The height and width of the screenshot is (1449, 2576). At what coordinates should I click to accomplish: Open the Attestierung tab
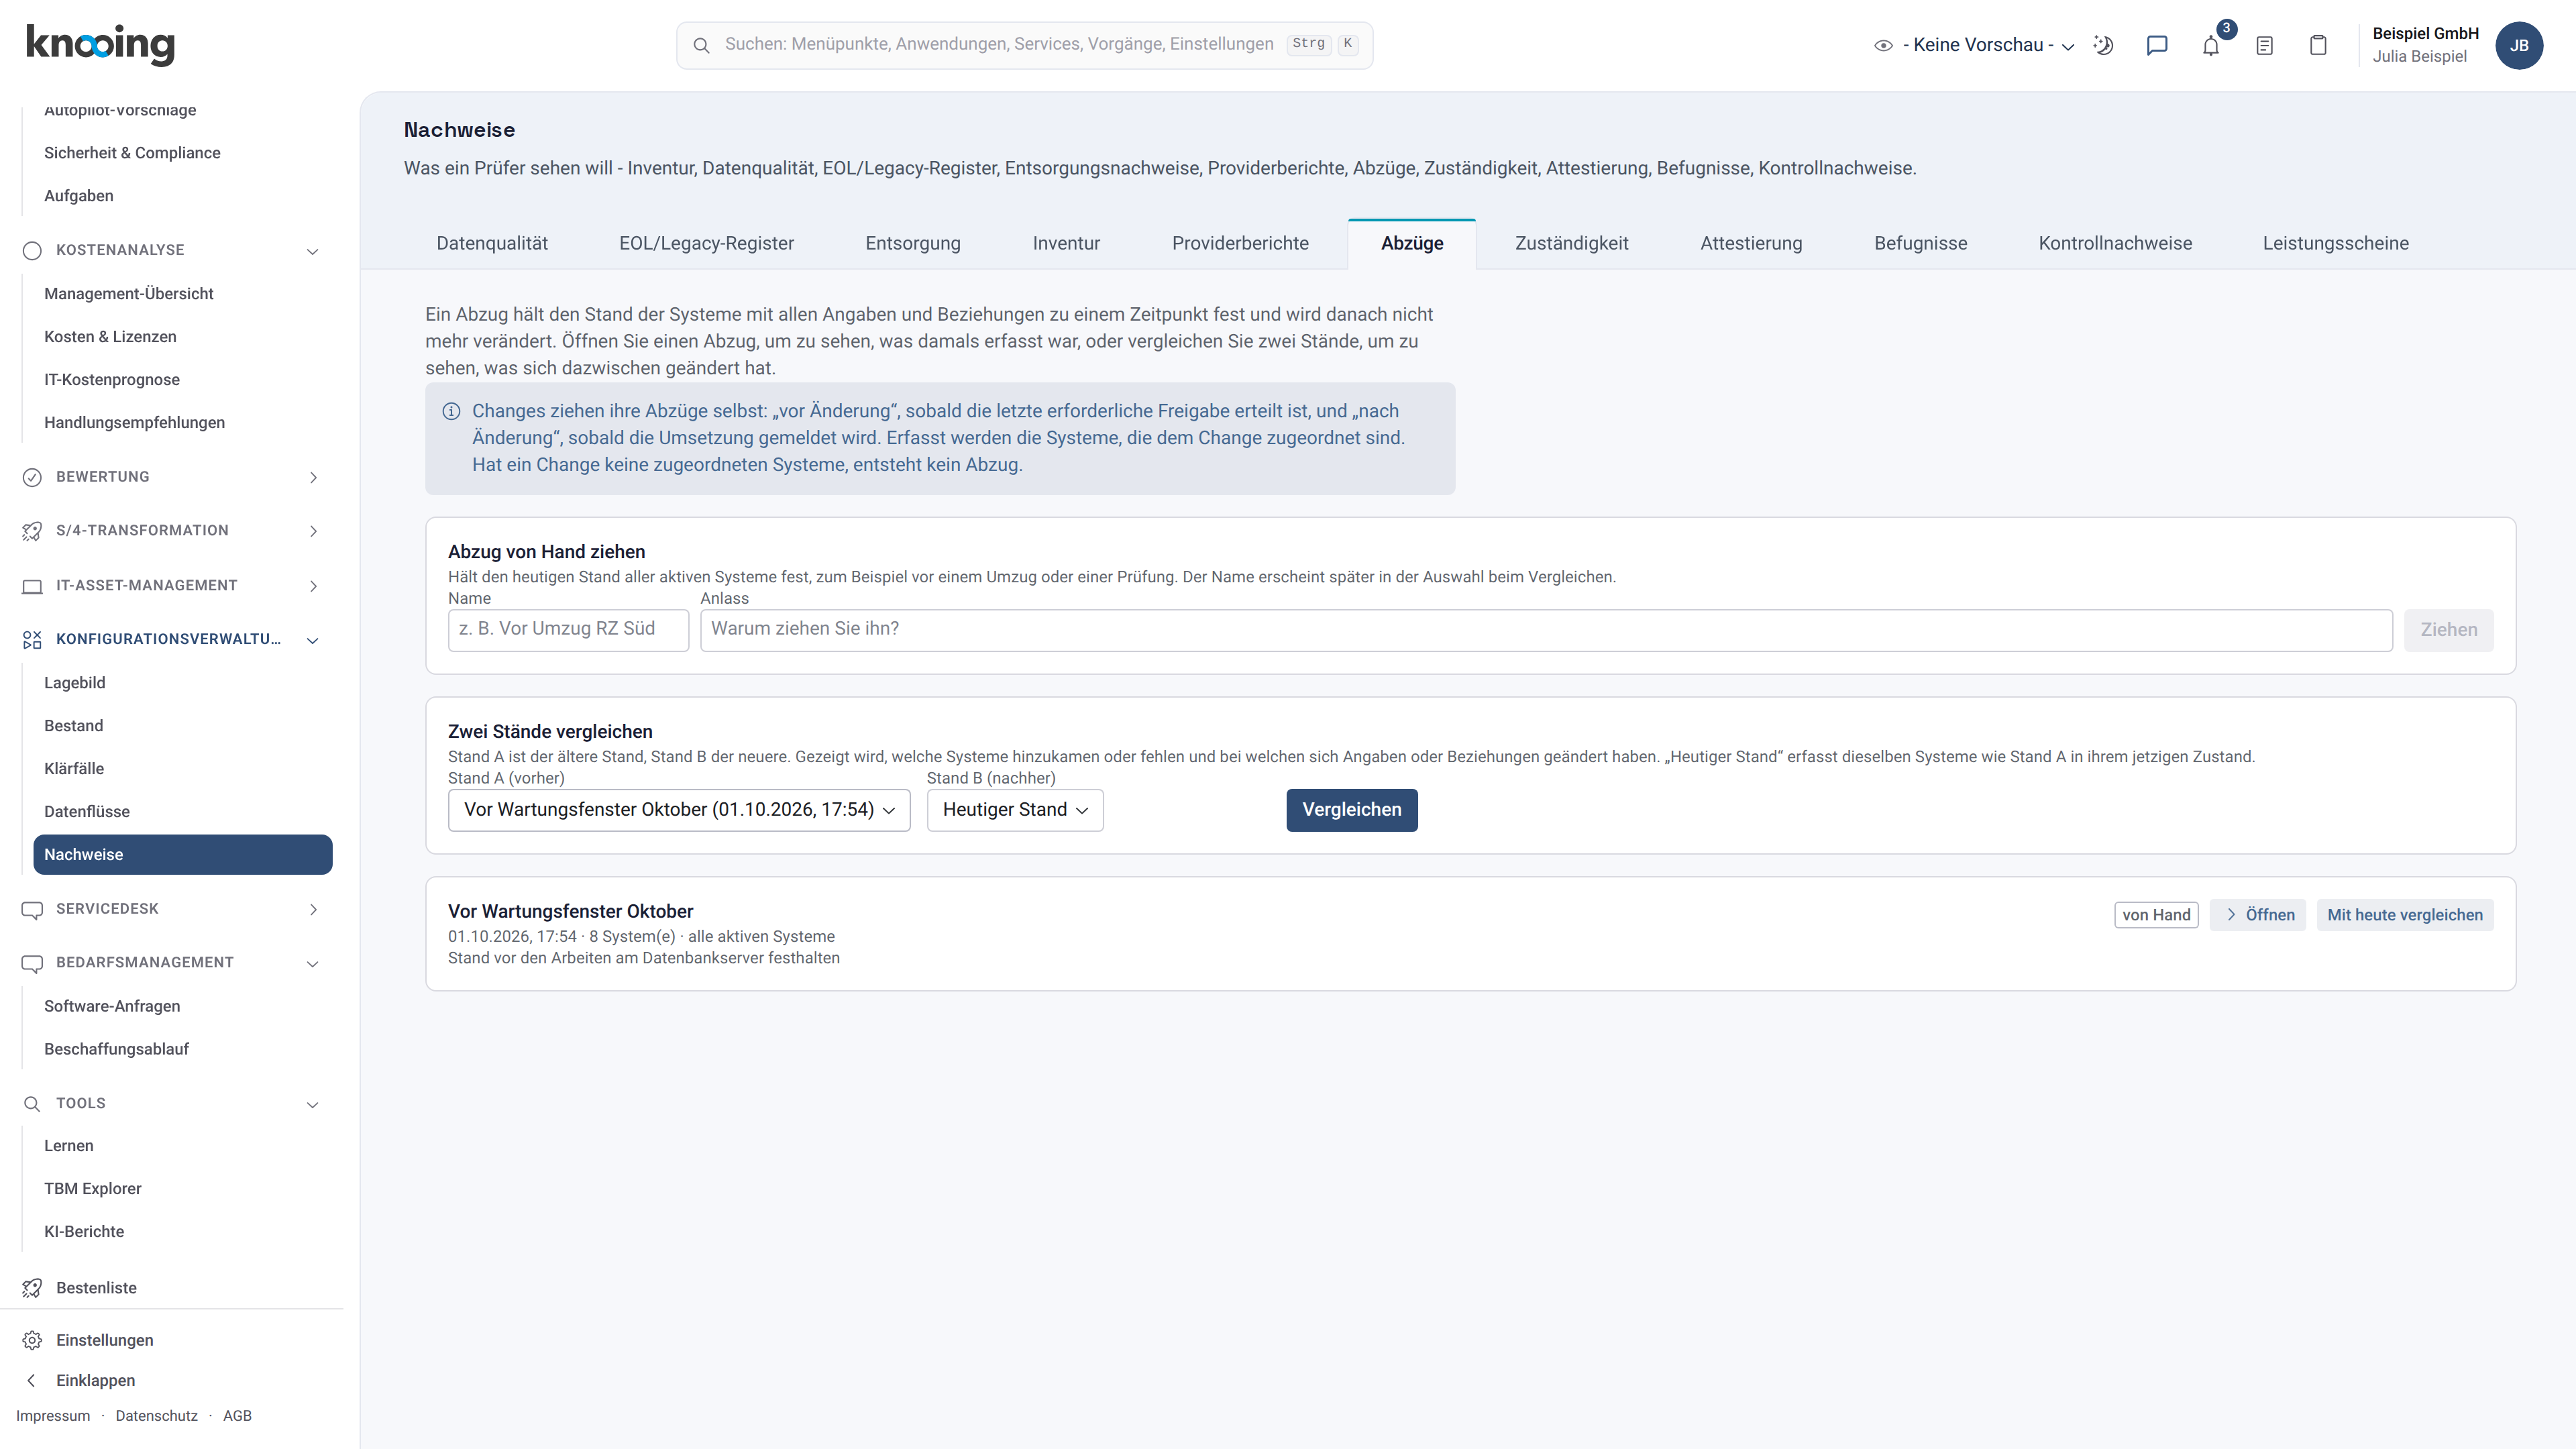(1751, 243)
